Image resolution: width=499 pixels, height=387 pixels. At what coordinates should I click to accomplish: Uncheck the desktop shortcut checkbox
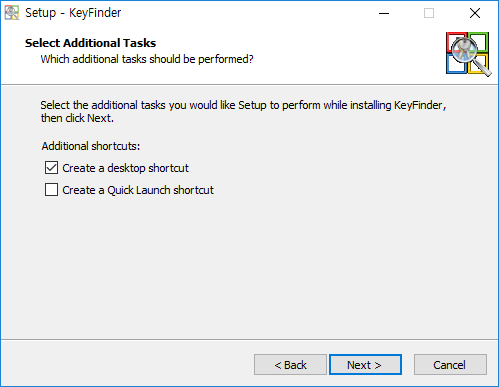[51, 168]
